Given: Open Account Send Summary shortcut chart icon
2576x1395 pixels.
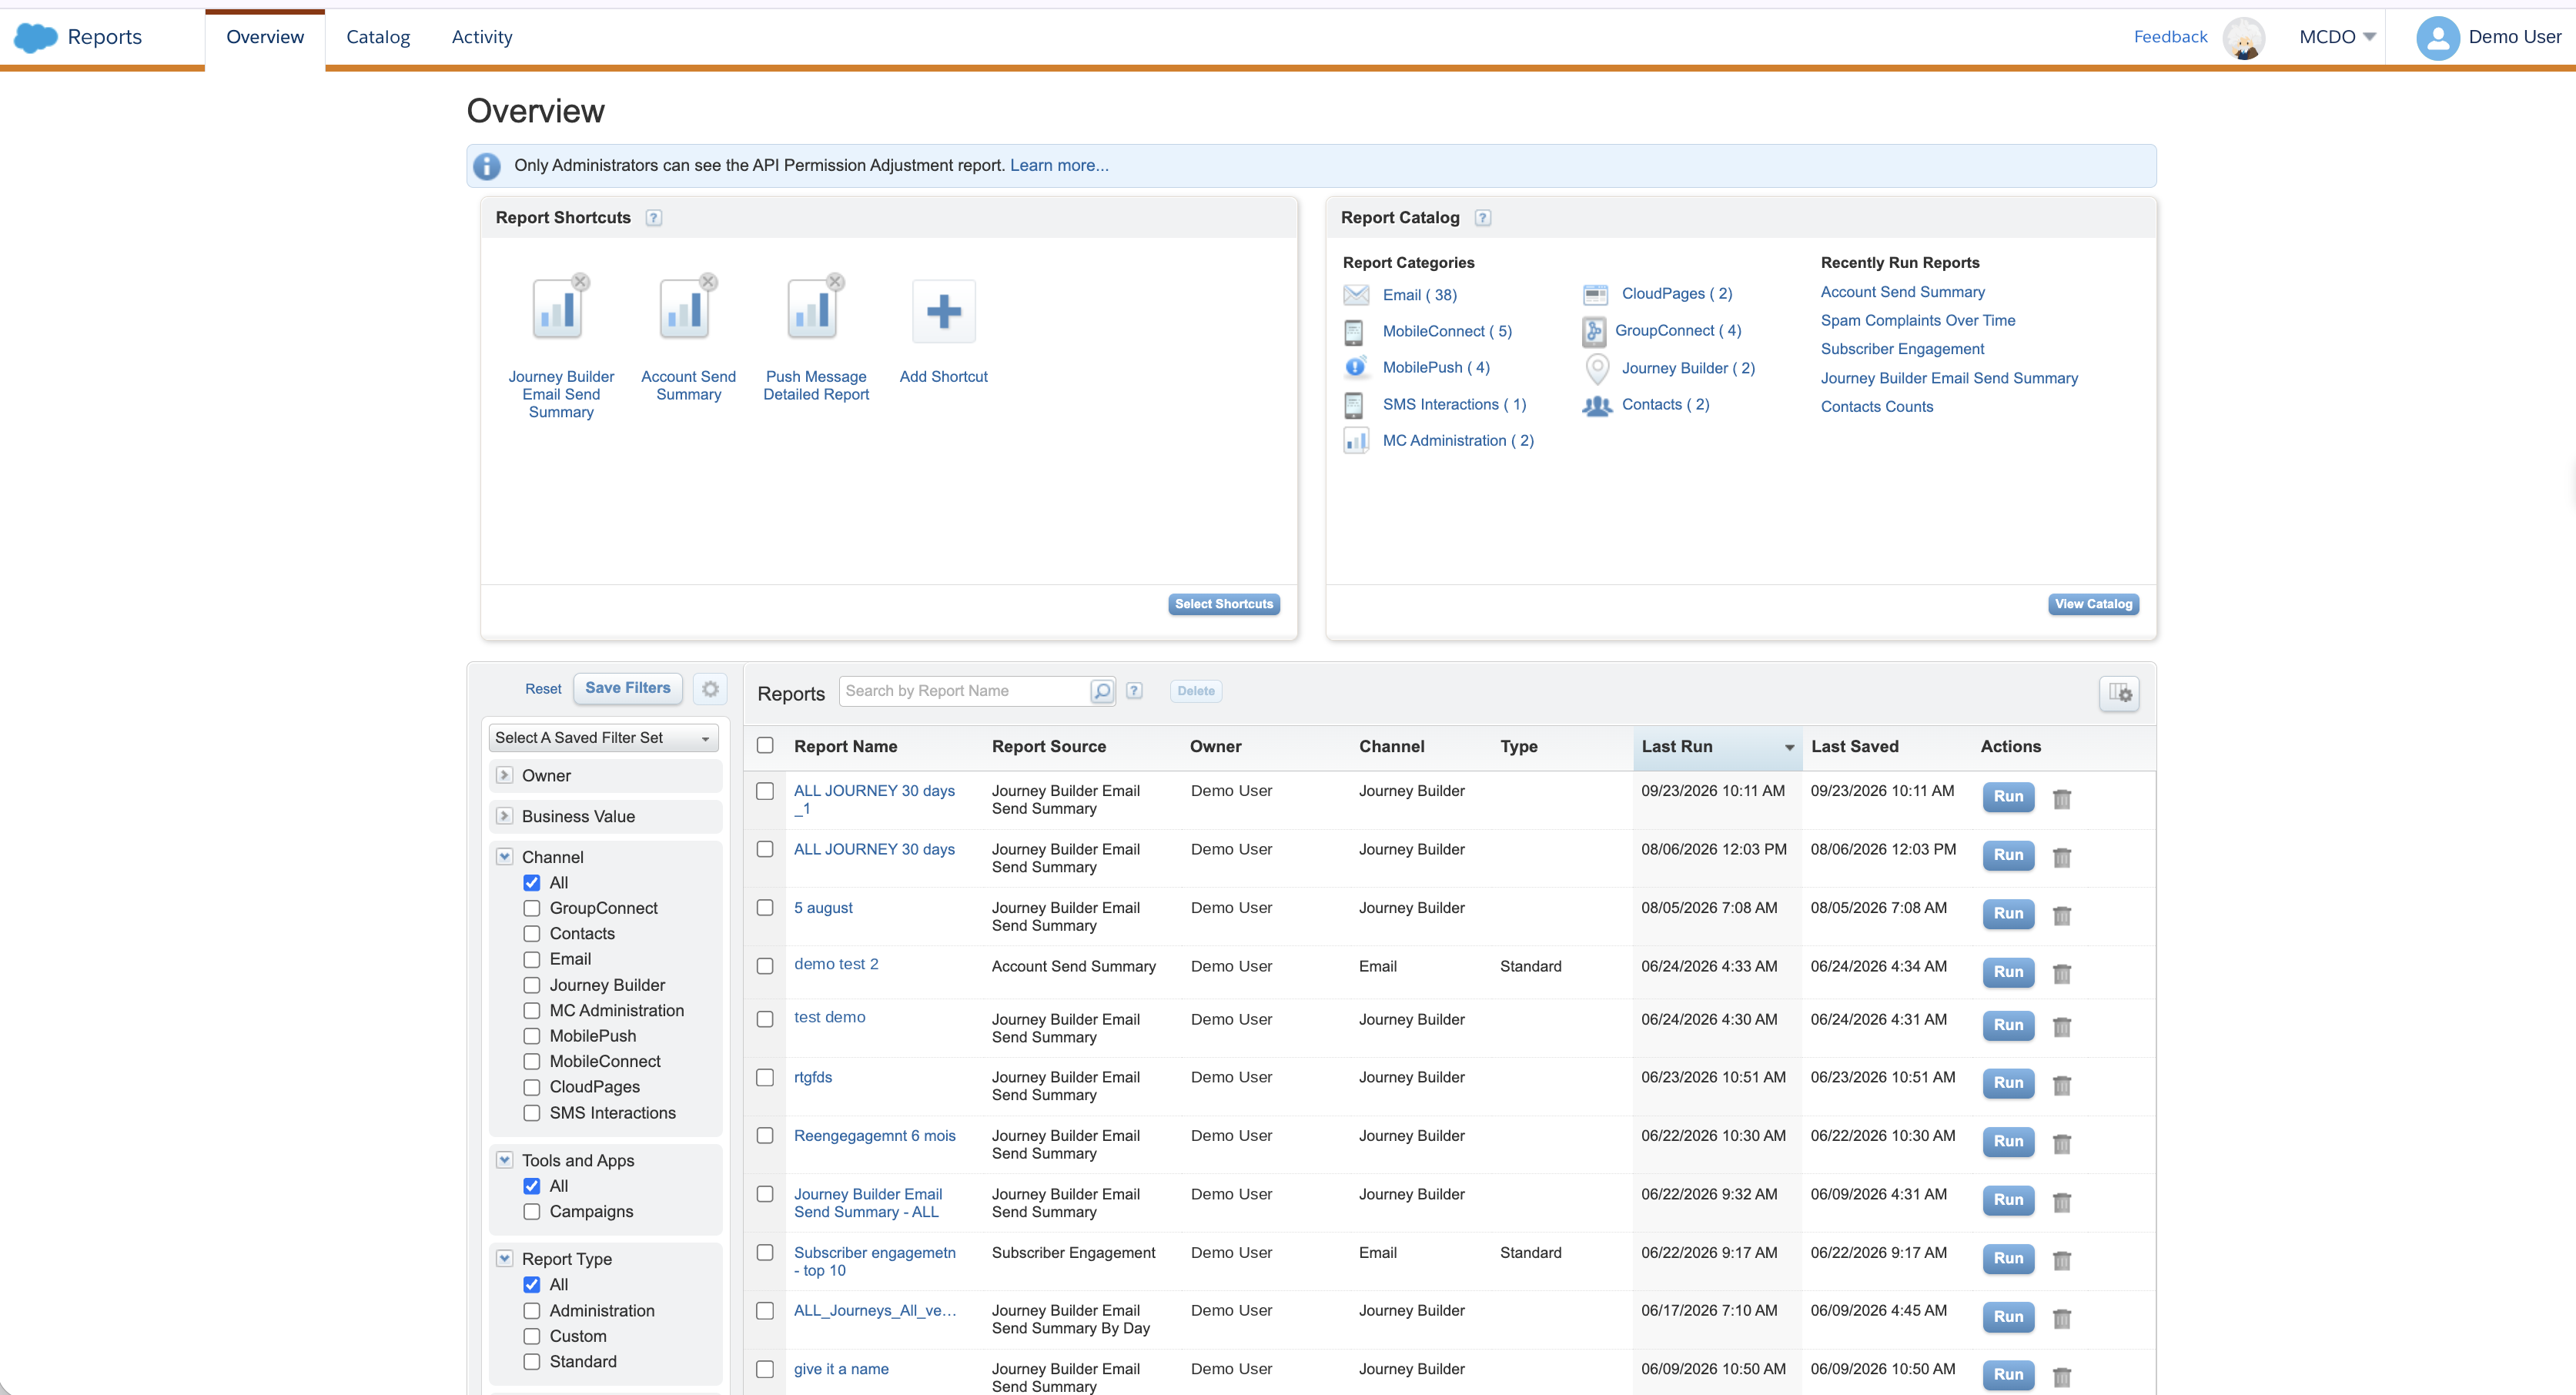Looking at the screenshot, I should 684,310.
